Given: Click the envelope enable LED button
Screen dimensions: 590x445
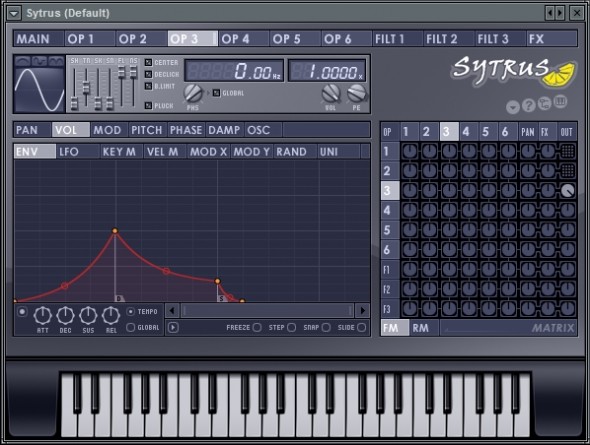Looking at the screenshot, I should tap(22, 312).
